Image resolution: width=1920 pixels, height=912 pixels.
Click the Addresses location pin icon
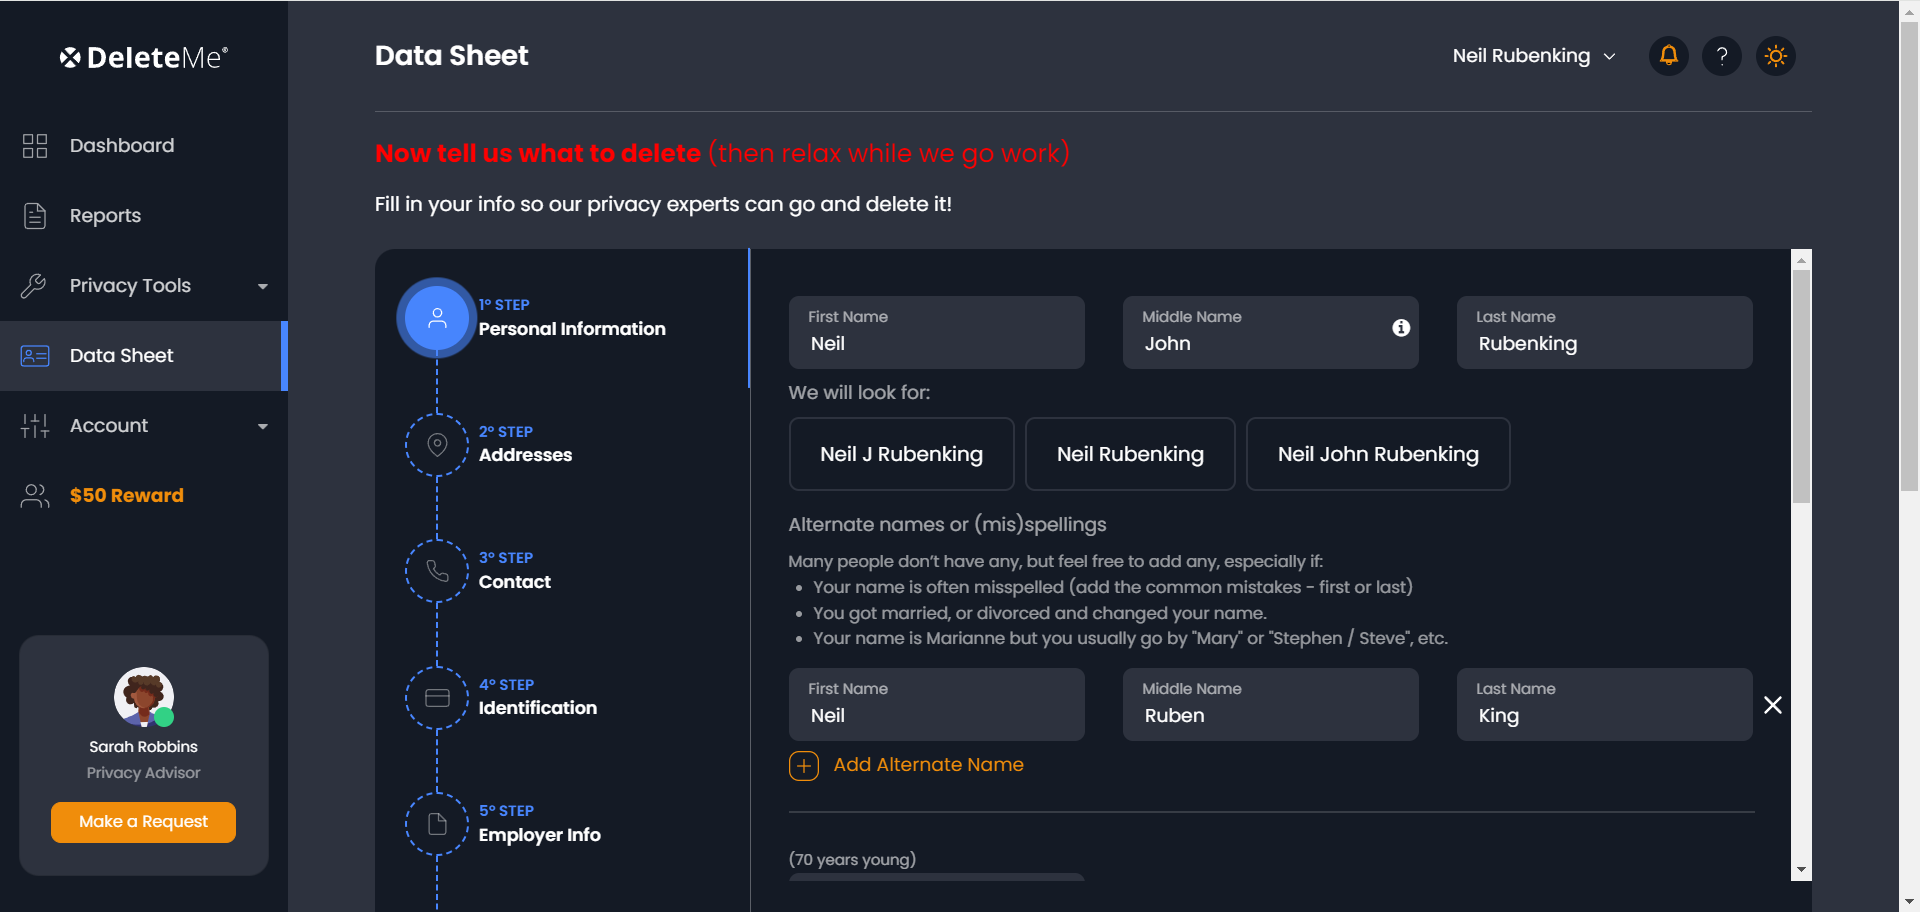(437, 444)
